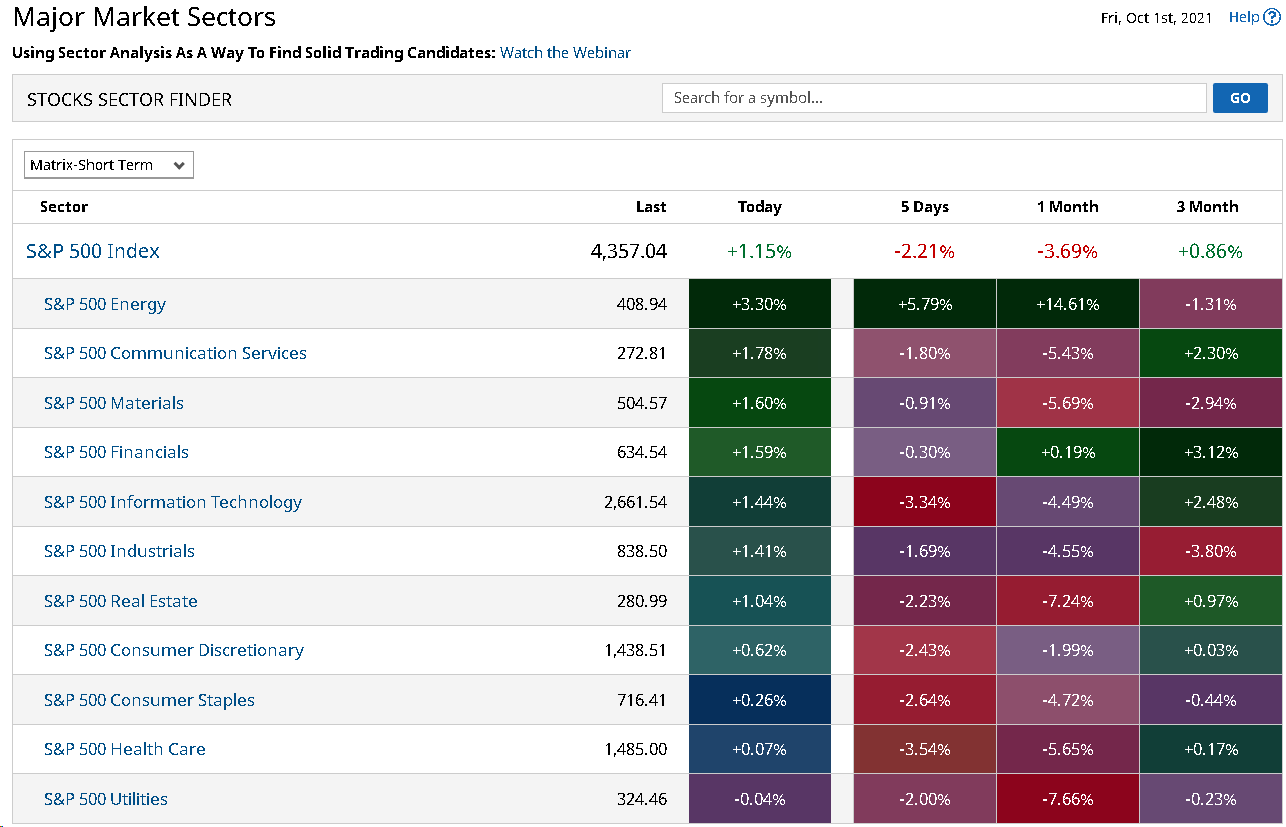Screen dimensions: 1286x827
Task: Open S&P 500 Communication Services sector
Action: coord(175,353)
